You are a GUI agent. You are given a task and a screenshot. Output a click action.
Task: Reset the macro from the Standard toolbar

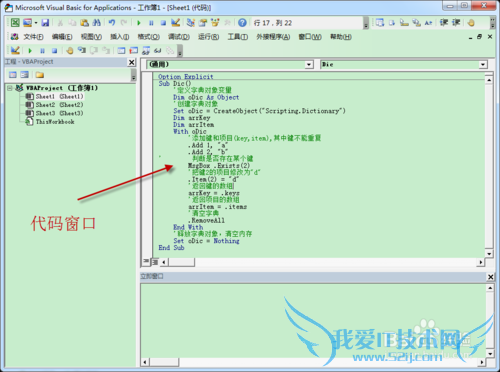(x=163, y=23)
